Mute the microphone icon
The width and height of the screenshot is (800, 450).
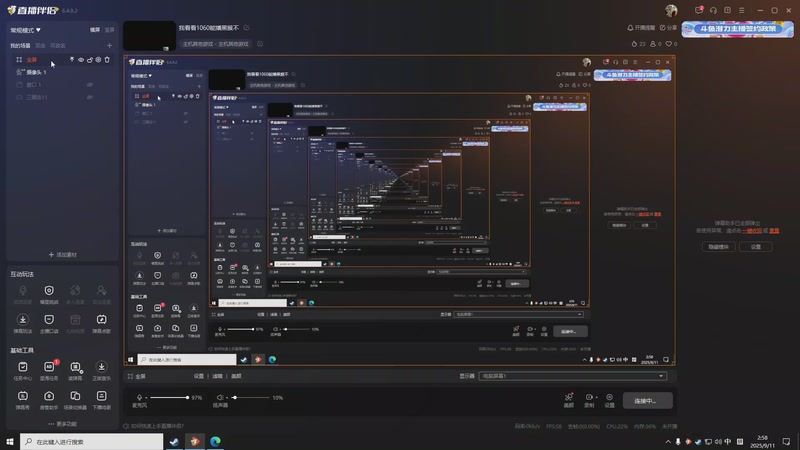(139, 397)
